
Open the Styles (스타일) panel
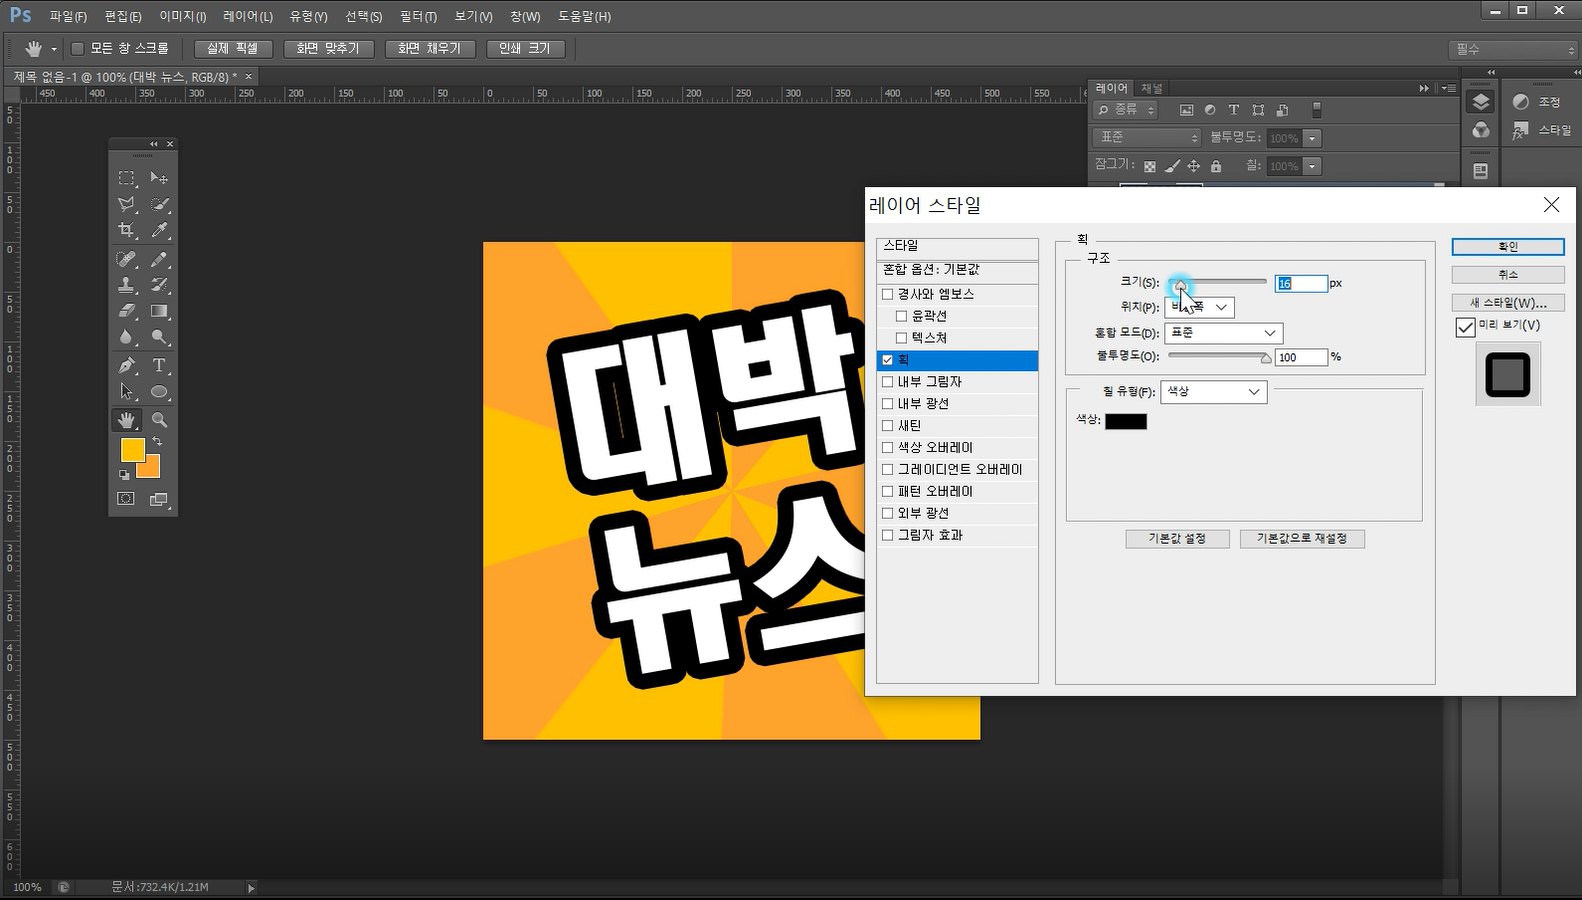[1541, 130]
